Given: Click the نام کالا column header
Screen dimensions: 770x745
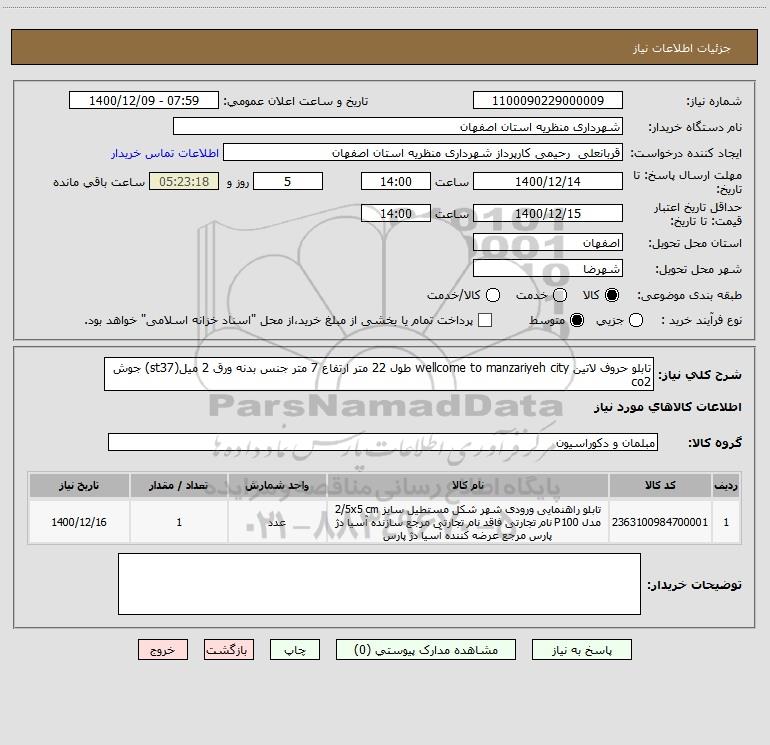Looking at the screenshot, I should click(x=468, y=485).
